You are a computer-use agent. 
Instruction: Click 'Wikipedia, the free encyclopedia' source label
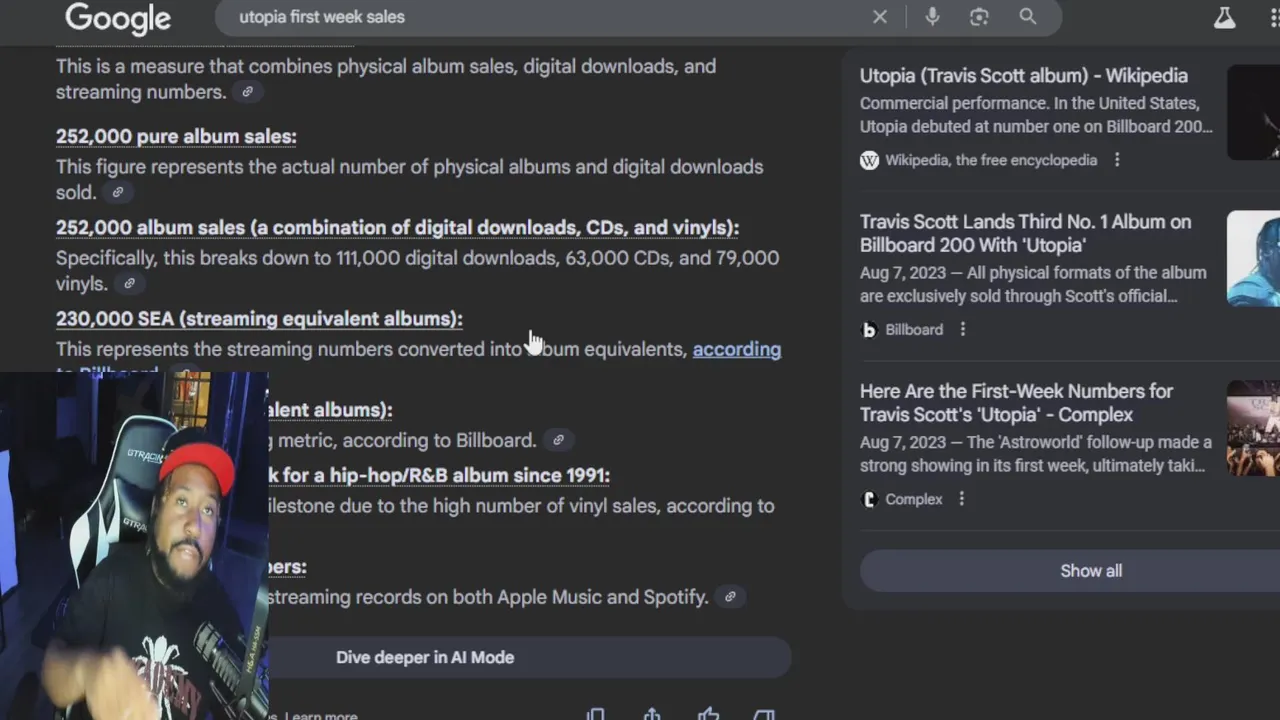tap(991, 160)
